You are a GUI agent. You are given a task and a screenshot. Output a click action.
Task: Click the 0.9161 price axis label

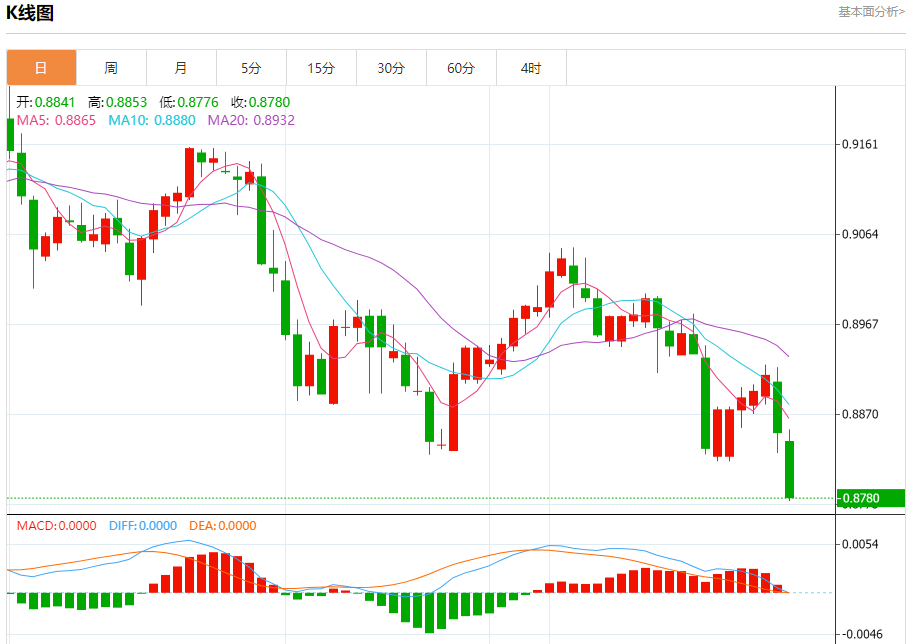click(860, 144)
